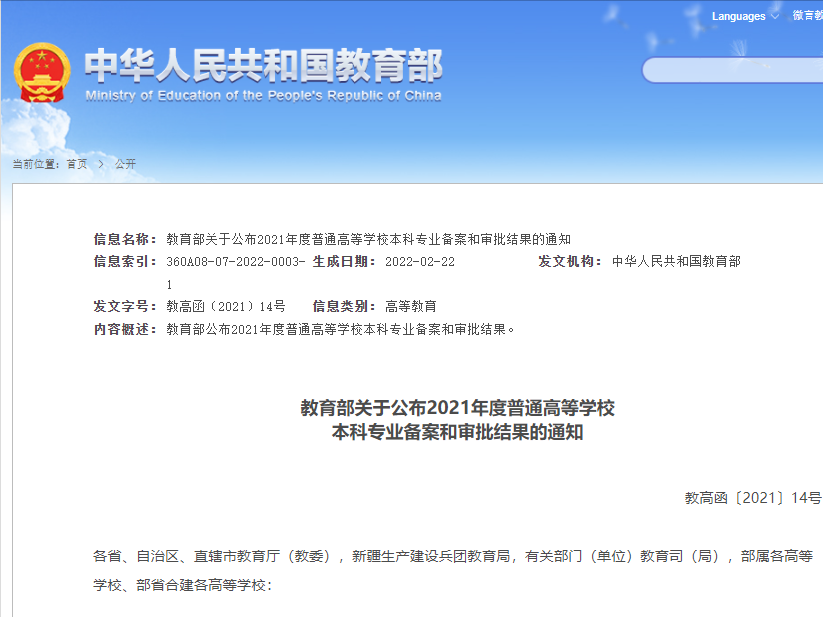Click the 信息索引 field label
The height and width of the screenshot is (617, 823).
[125, 261]
